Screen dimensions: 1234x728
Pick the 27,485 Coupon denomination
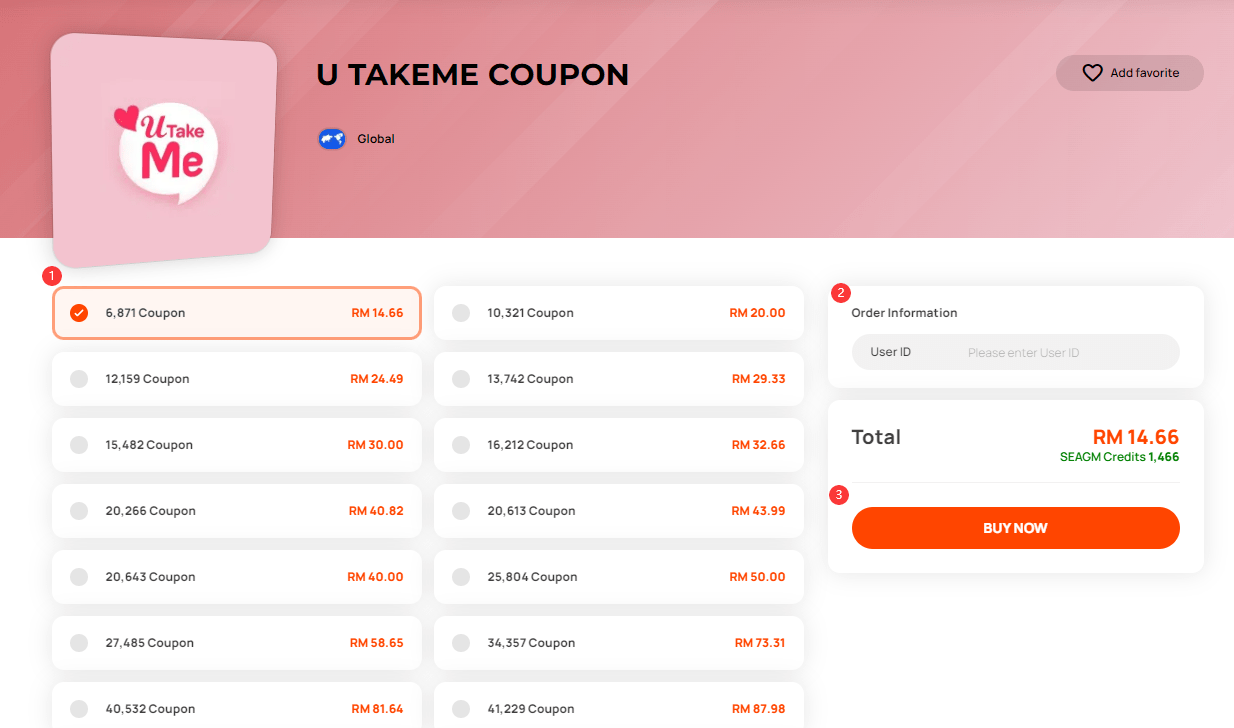coord(236,642)
